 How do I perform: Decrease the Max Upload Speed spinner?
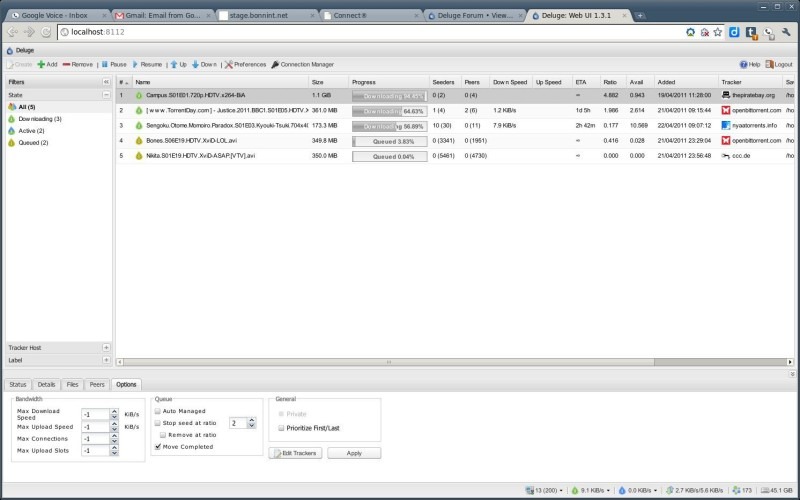tap(114, 430)
